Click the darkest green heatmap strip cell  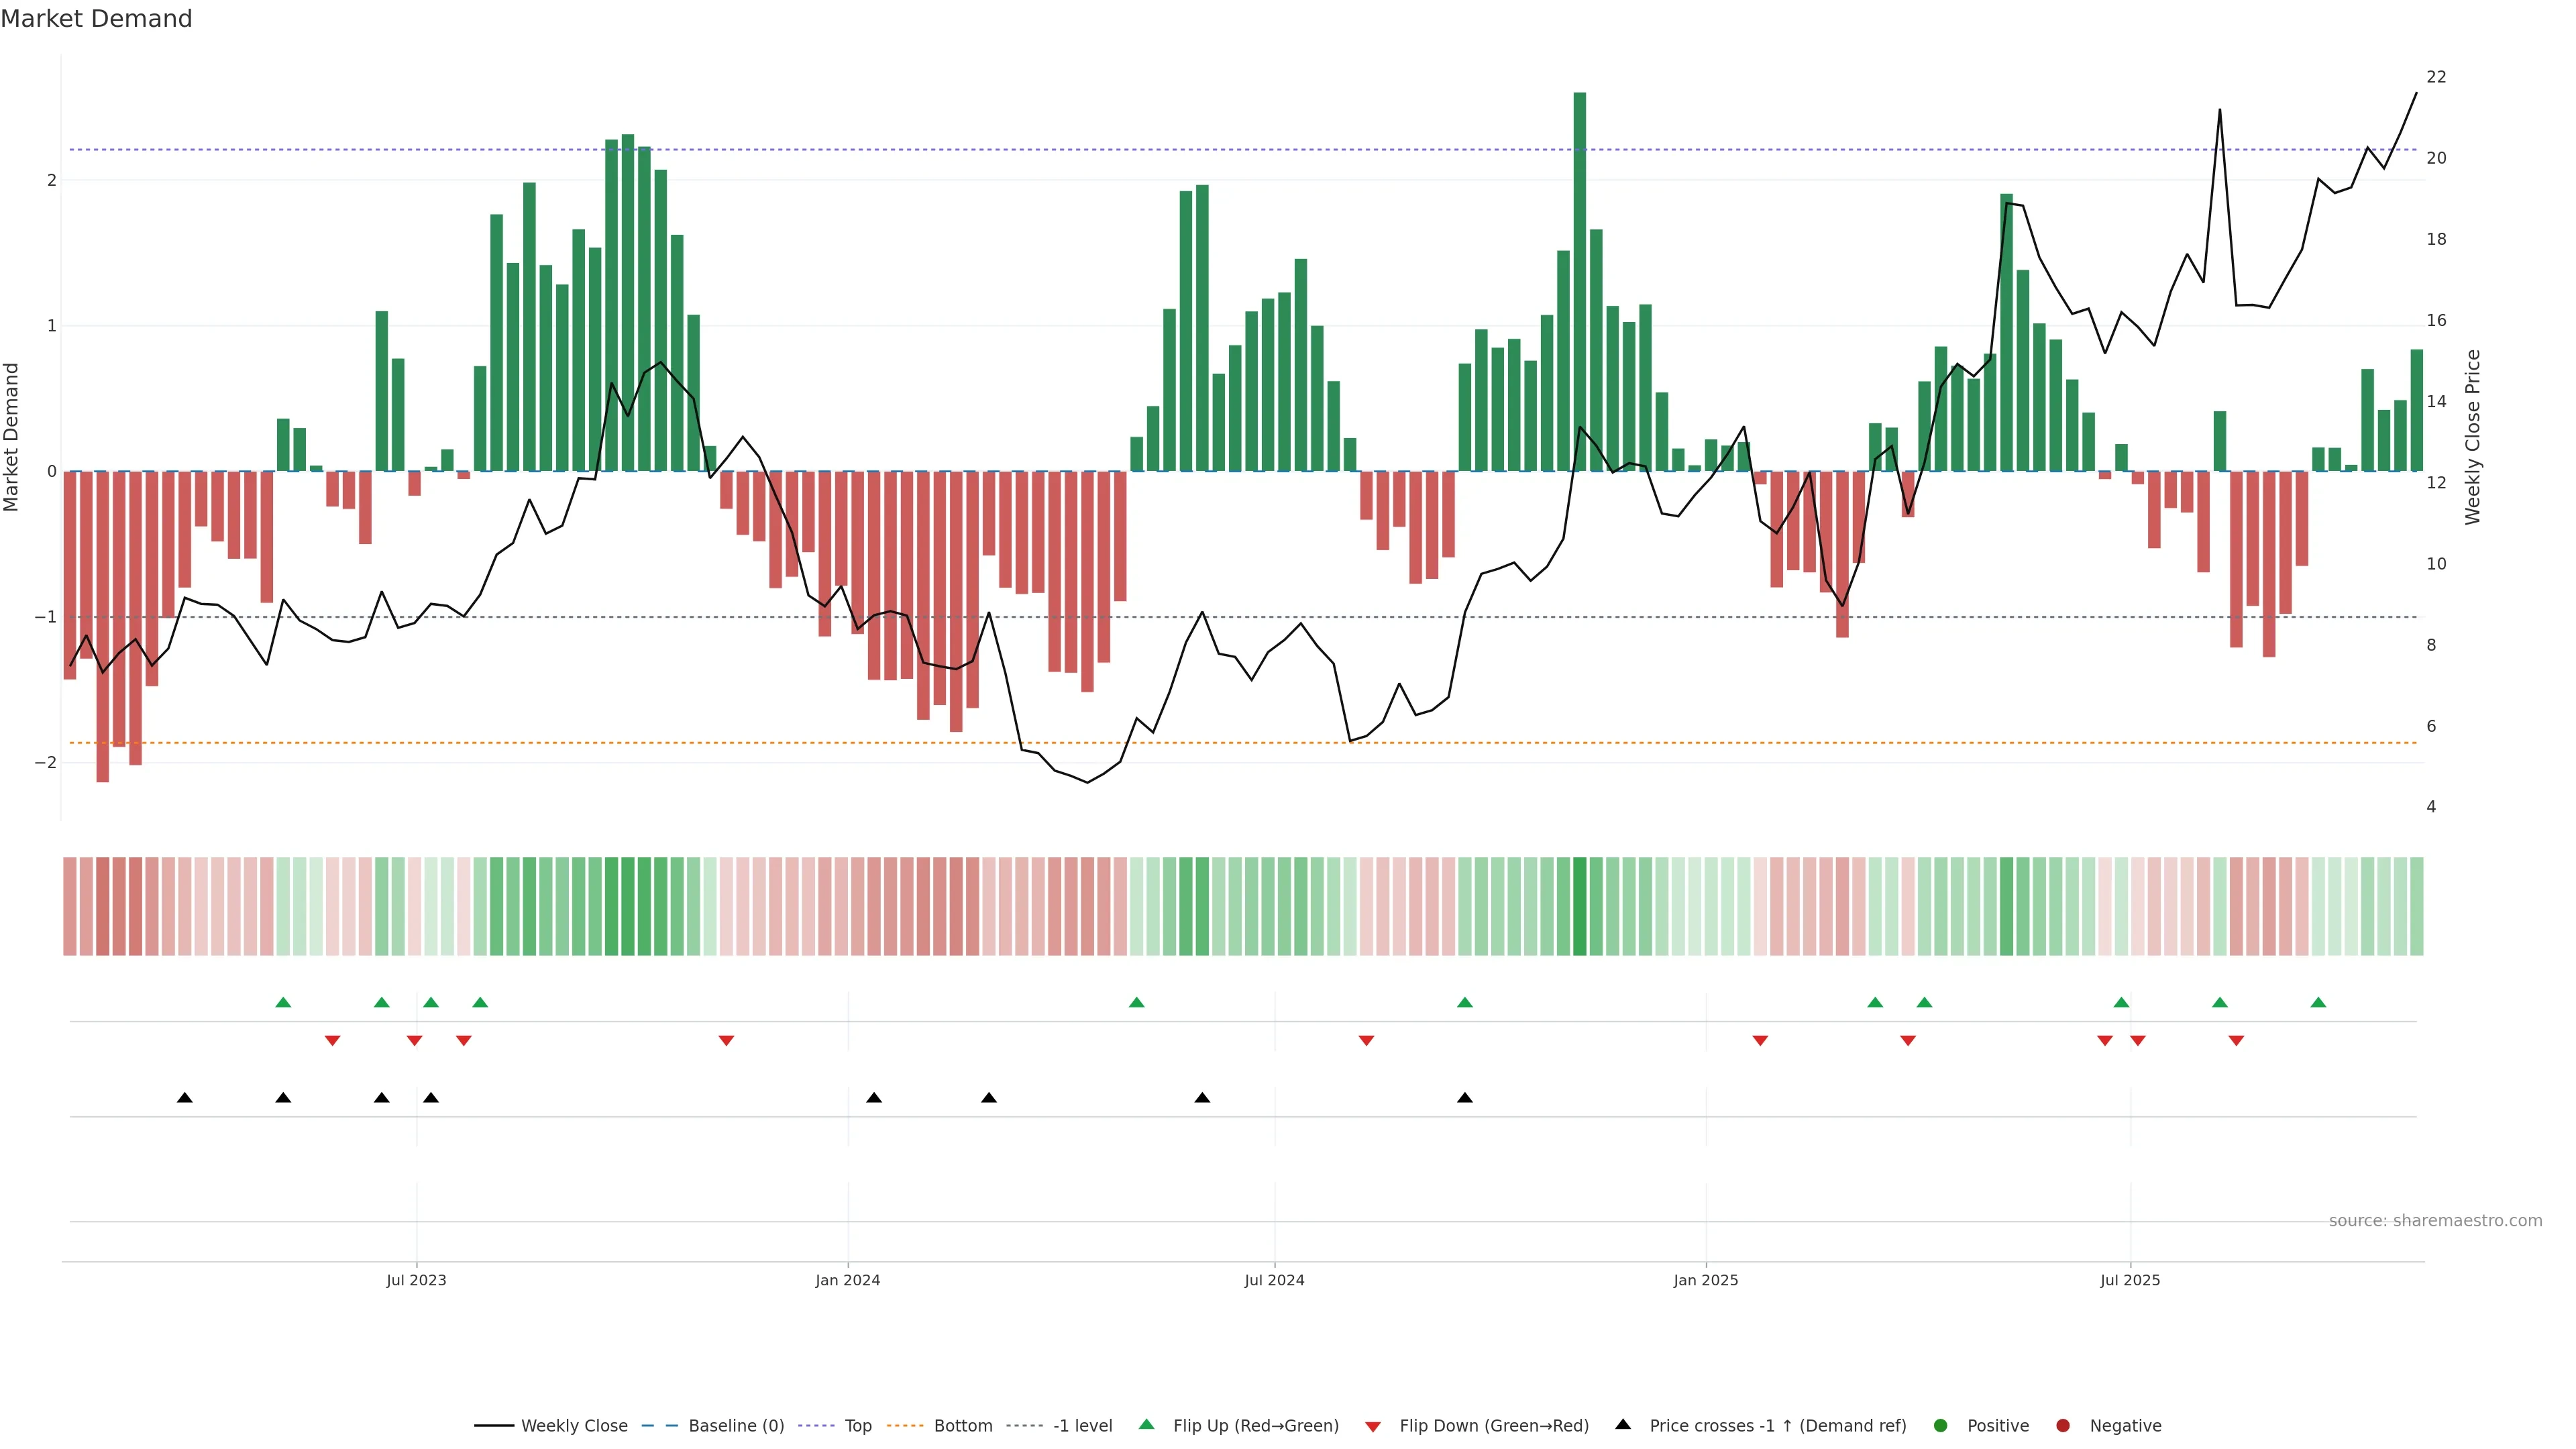[x=1580, y=906]
